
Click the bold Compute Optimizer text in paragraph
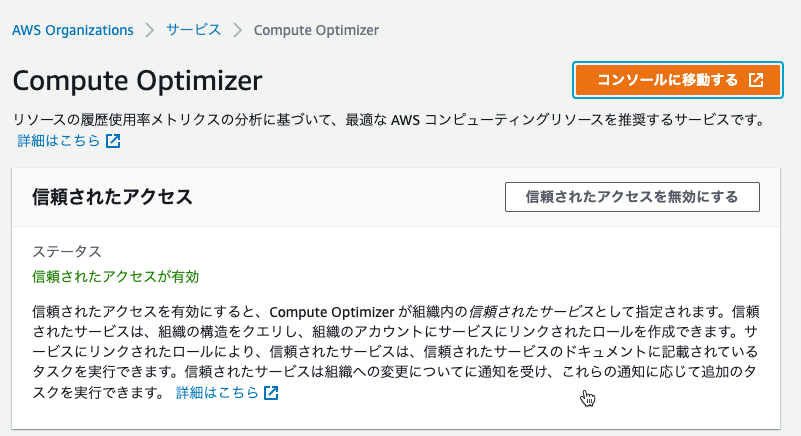(332, 312)
